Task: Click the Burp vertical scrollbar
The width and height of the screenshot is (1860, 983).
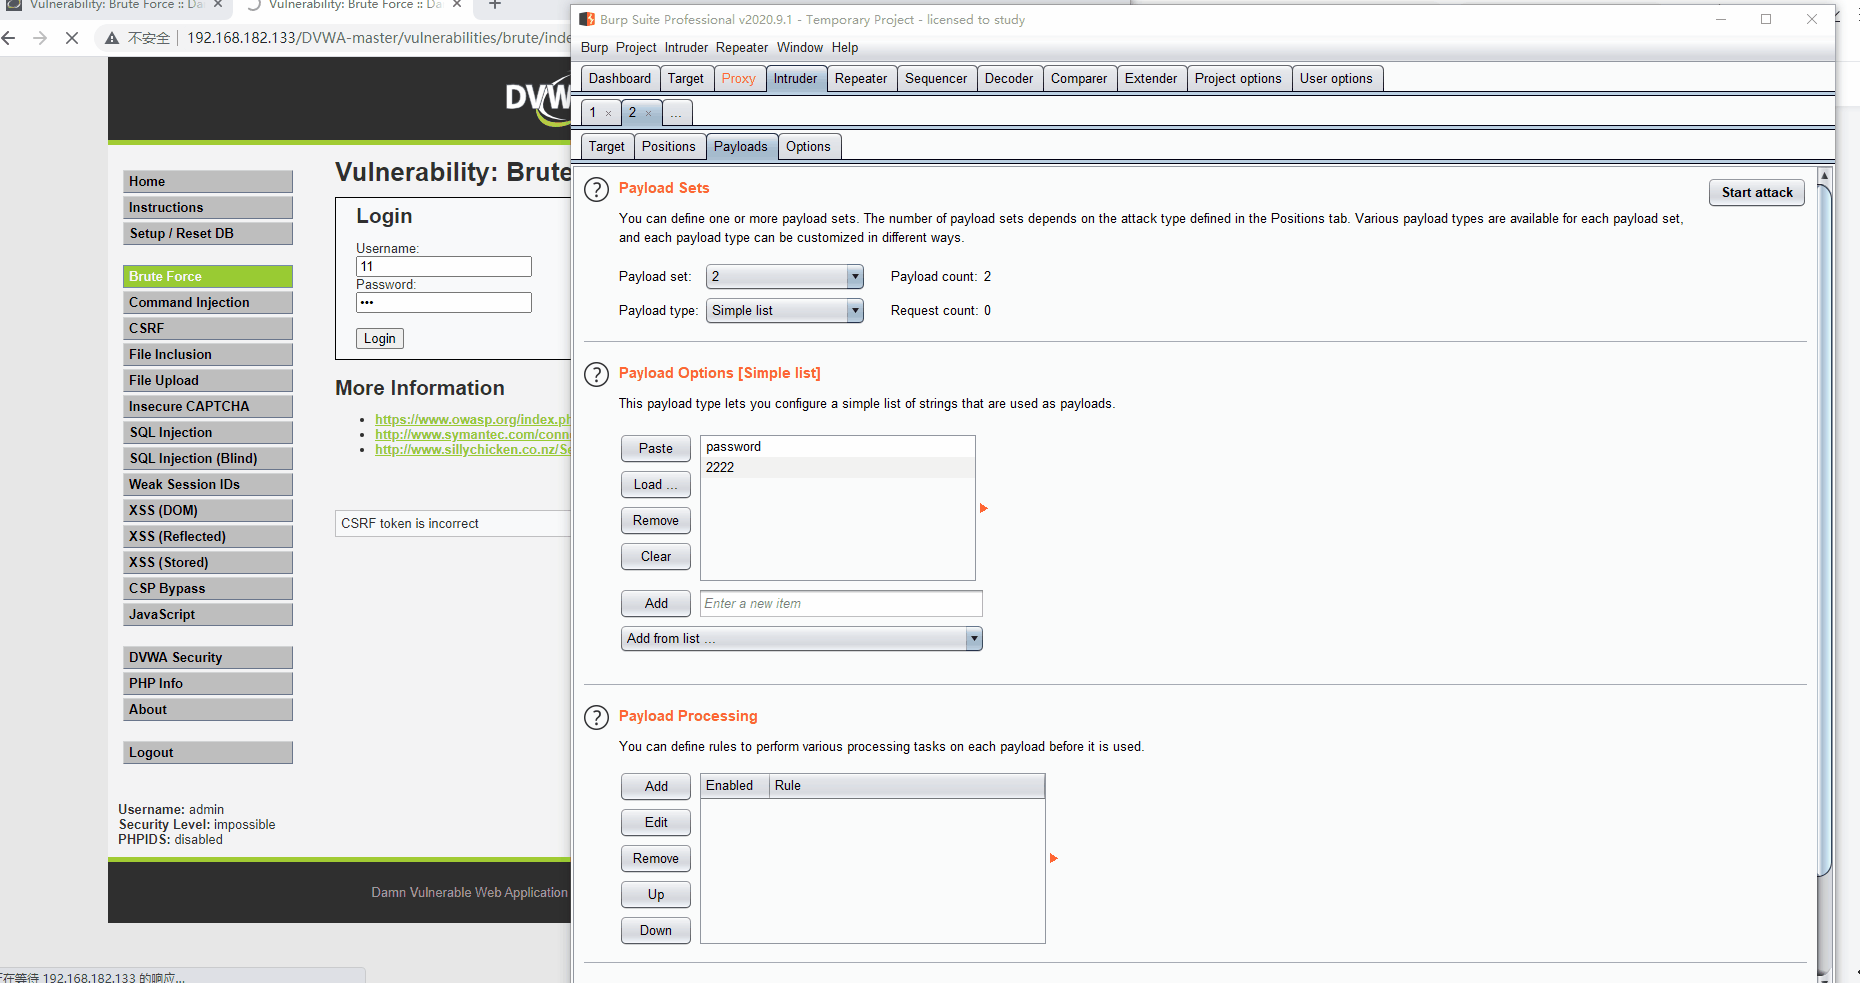Action: pos(1825,530)
